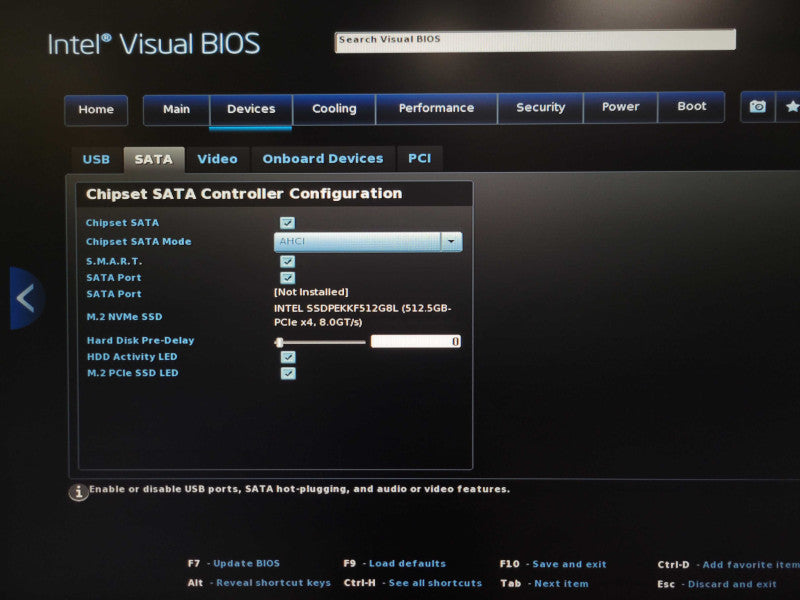The width and height of the screenshot is (800, 600).
Task: Click the Chipset SATA Mode label
Action: (138, 242)
